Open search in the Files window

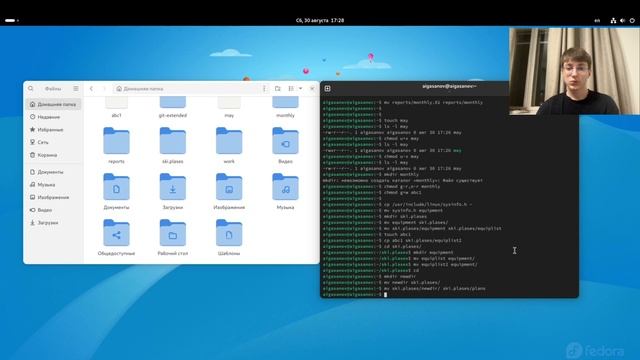(31, 89)
